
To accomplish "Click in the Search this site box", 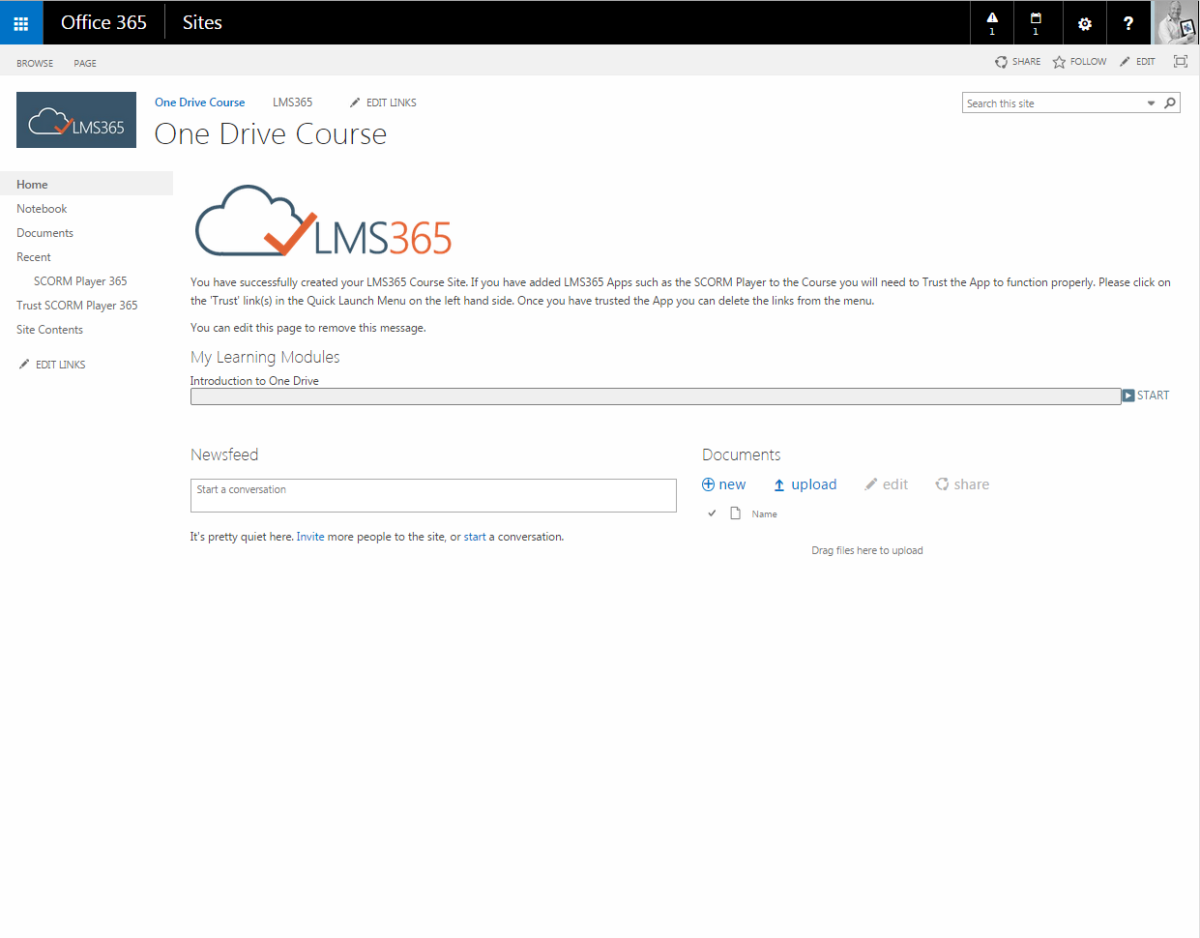I will pos(1053,103).
